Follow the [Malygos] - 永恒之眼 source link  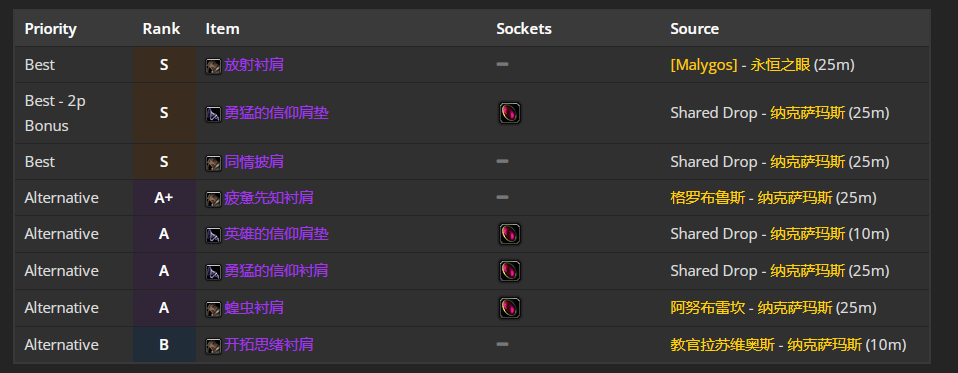(x=740, y=65)
